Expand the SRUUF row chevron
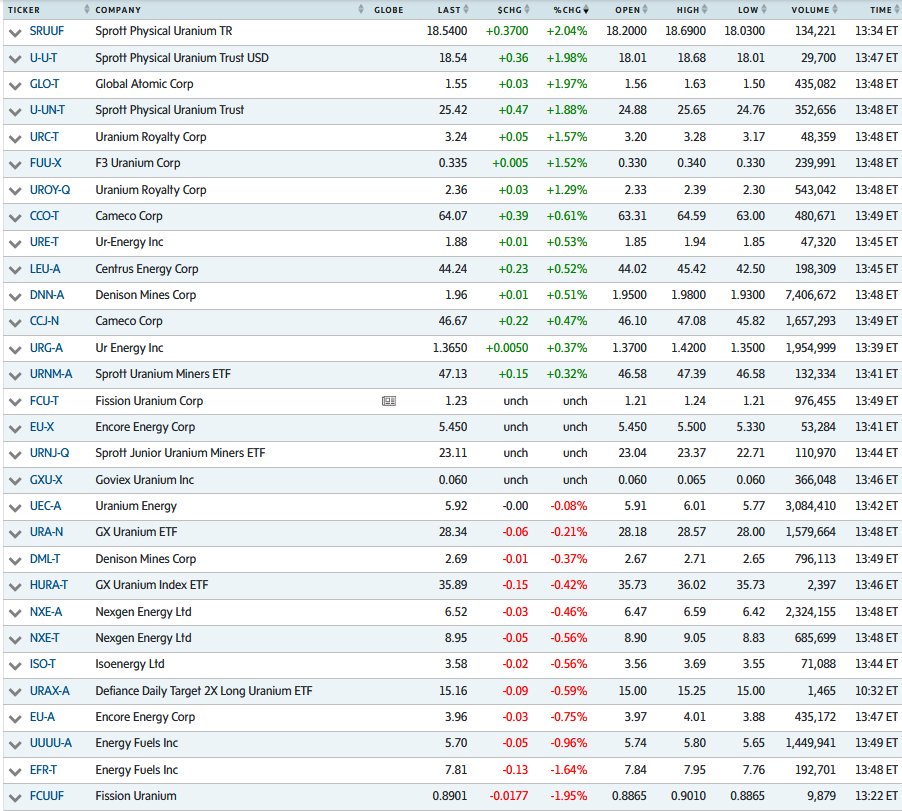The width and height of the screenshot is (902, 811). (15, 33)
